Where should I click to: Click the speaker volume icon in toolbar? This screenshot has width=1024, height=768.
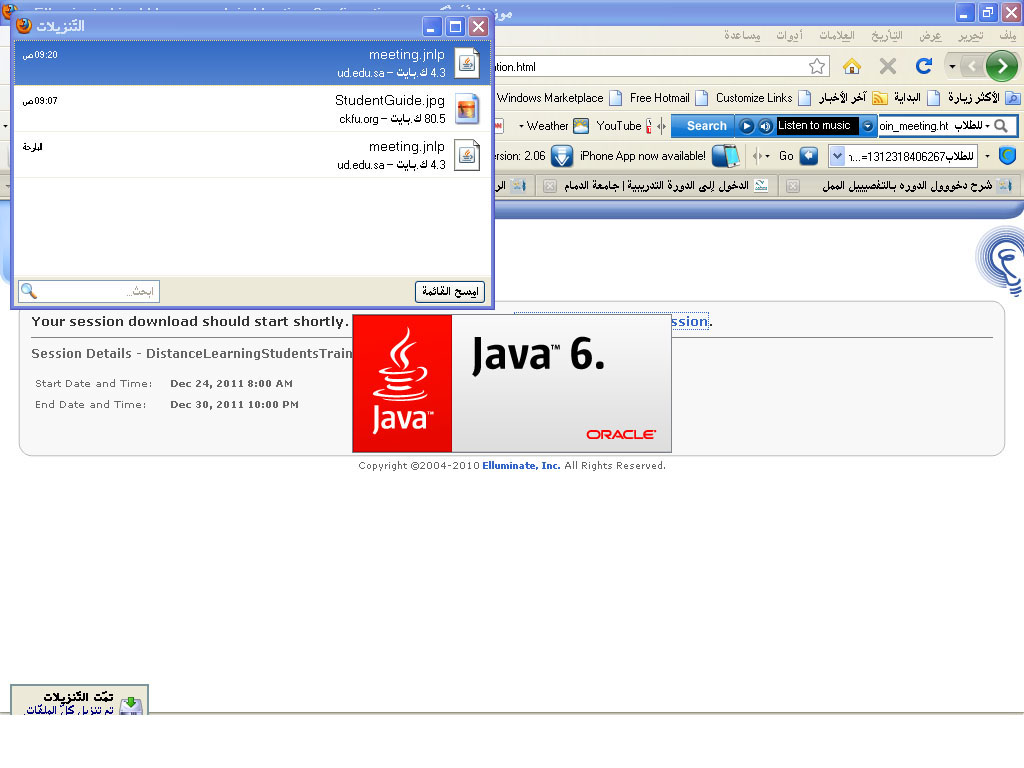point(765,126)
